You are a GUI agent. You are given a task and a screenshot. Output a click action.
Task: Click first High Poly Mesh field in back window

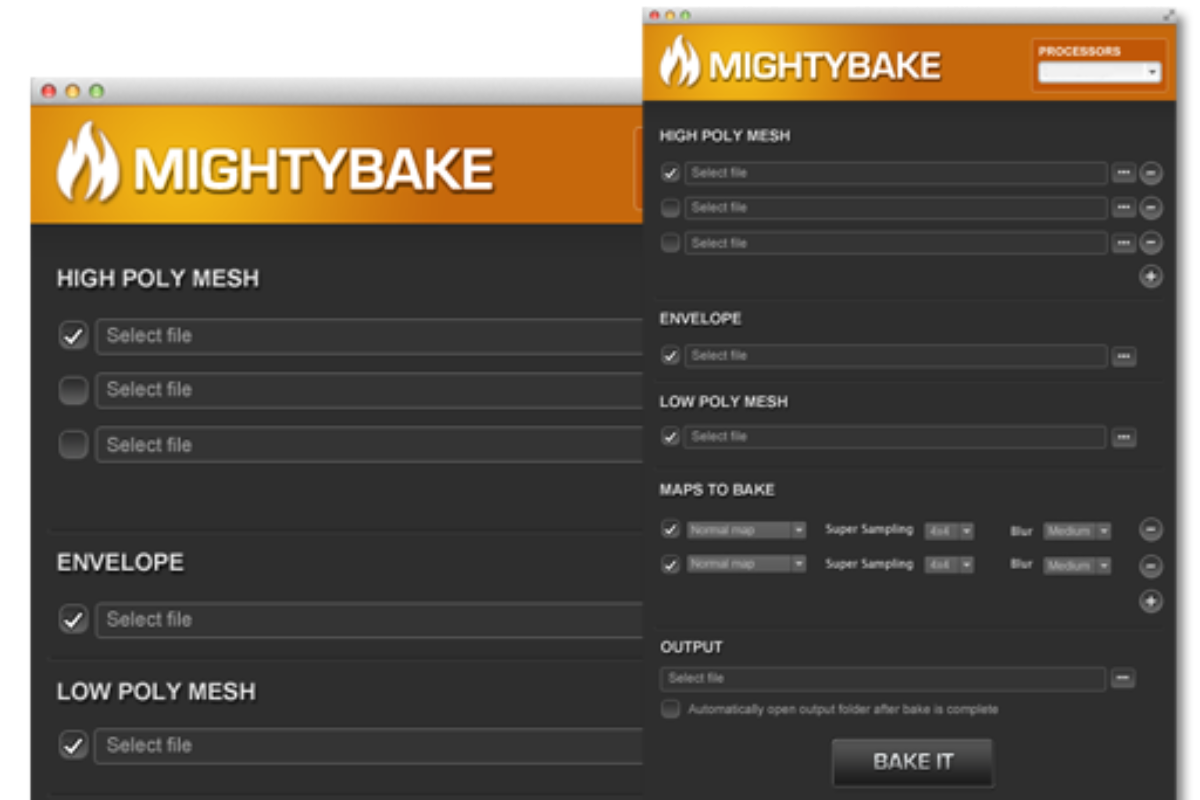(x=369, y=336)
